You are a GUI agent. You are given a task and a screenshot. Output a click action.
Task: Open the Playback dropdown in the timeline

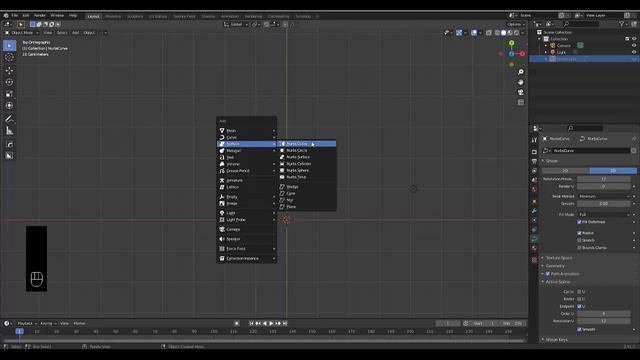tap(27, 323)
